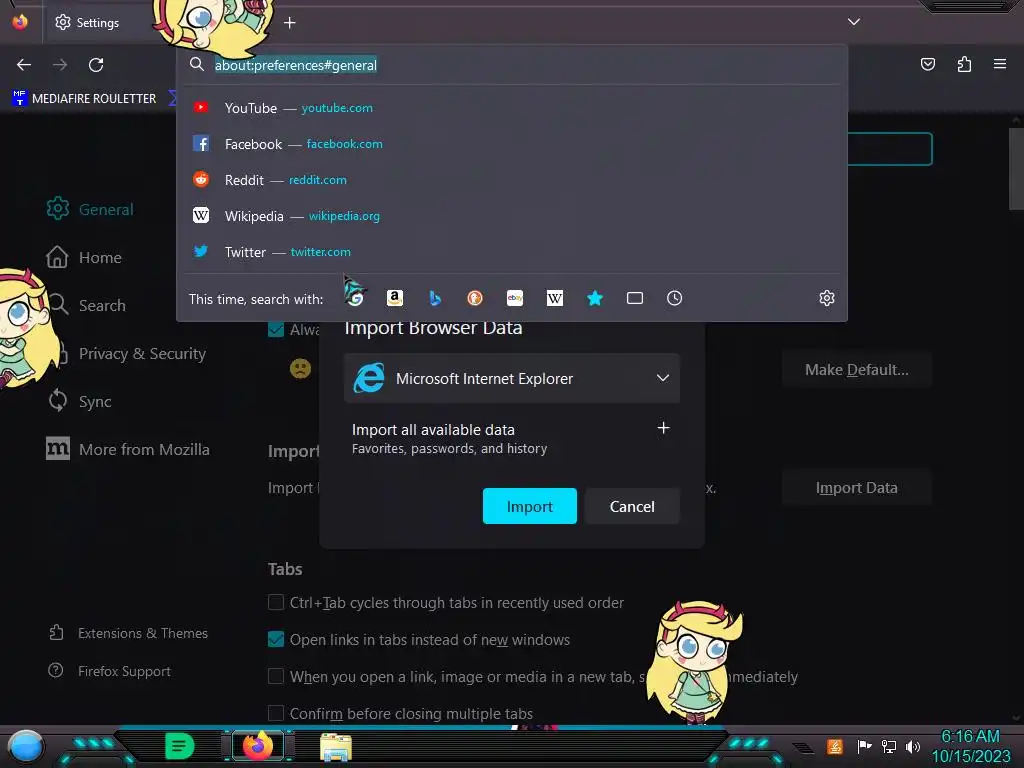Image resolution: width=1024 pixels, height=768 pixels.
Task: Choose the Twitter suggestion
Action: (513, 251)
